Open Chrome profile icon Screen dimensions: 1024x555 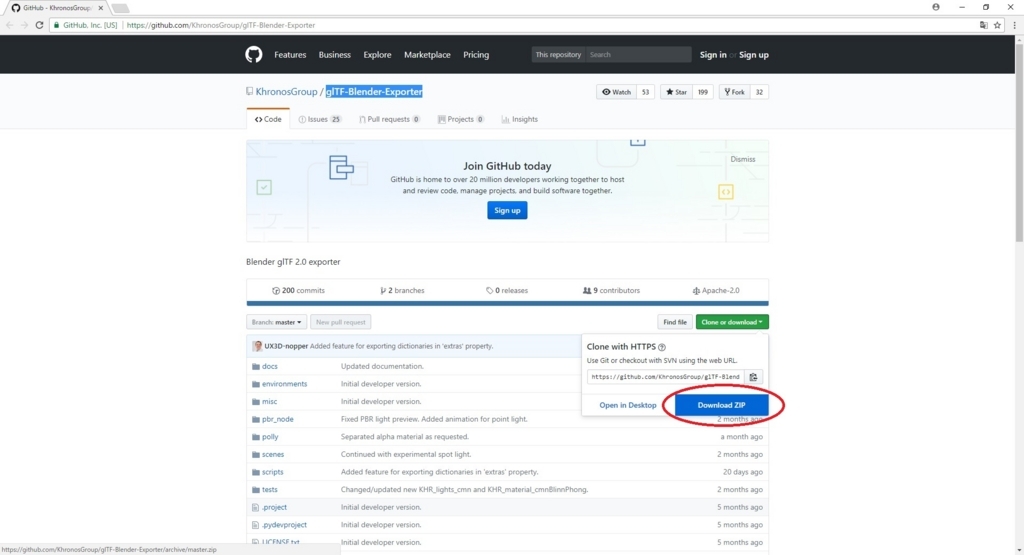click(x=936, y=7)
